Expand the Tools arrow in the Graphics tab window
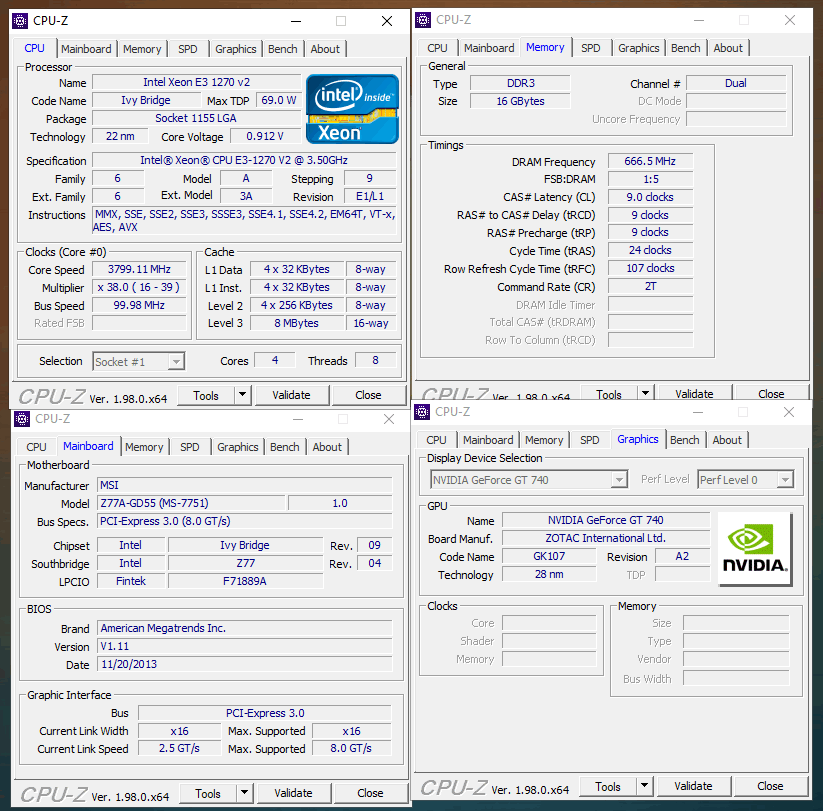This screenshot has width=823, height=811. pos(645,786)
